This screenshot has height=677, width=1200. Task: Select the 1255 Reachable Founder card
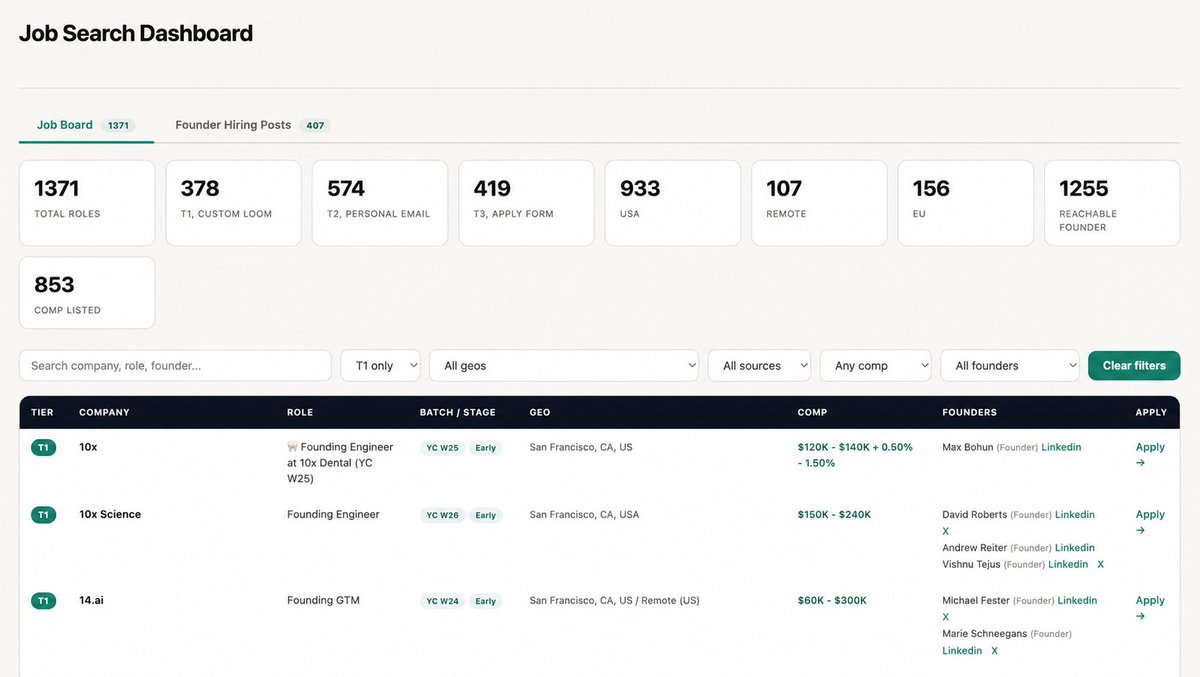(1112, 203)
